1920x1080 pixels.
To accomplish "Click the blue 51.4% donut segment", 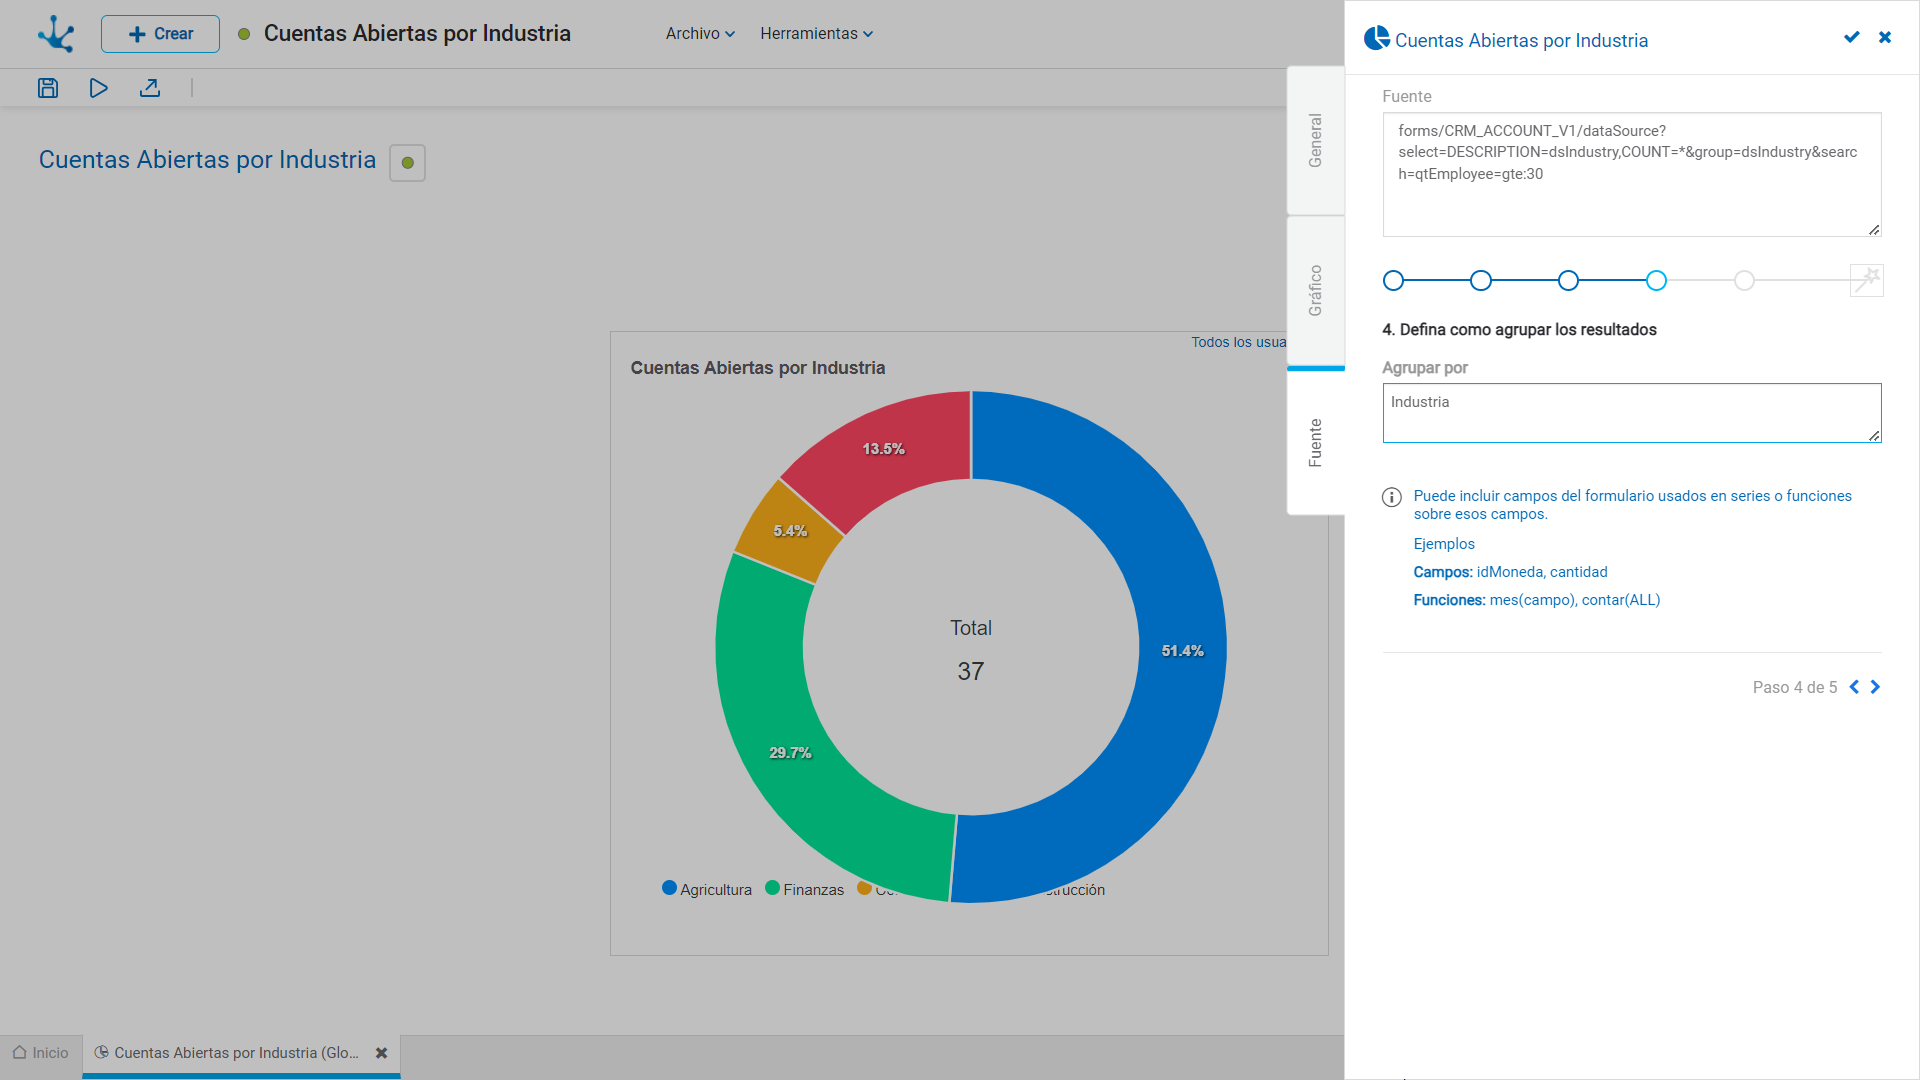I will point(1182,651).
